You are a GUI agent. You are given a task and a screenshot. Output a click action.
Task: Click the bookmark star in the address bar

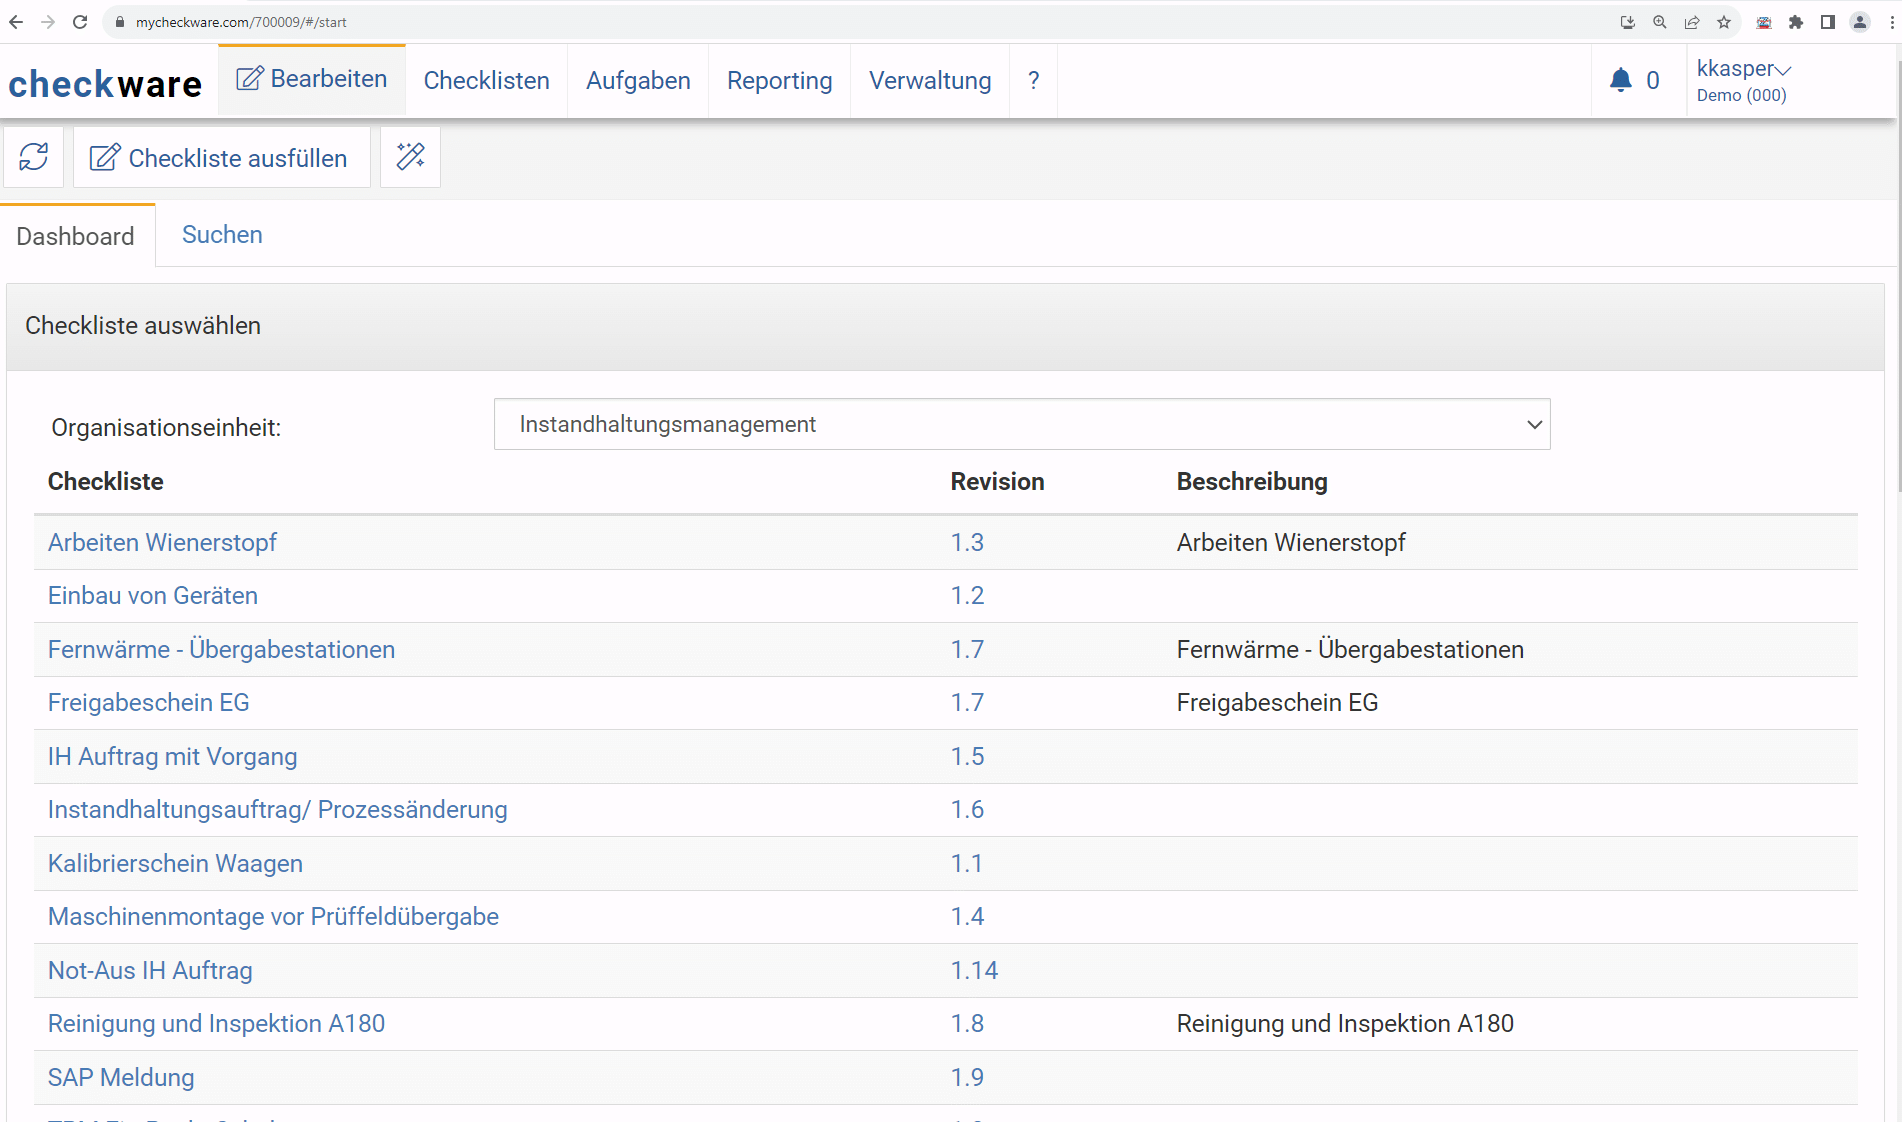pyautogui.click(x=1724, y=21)
